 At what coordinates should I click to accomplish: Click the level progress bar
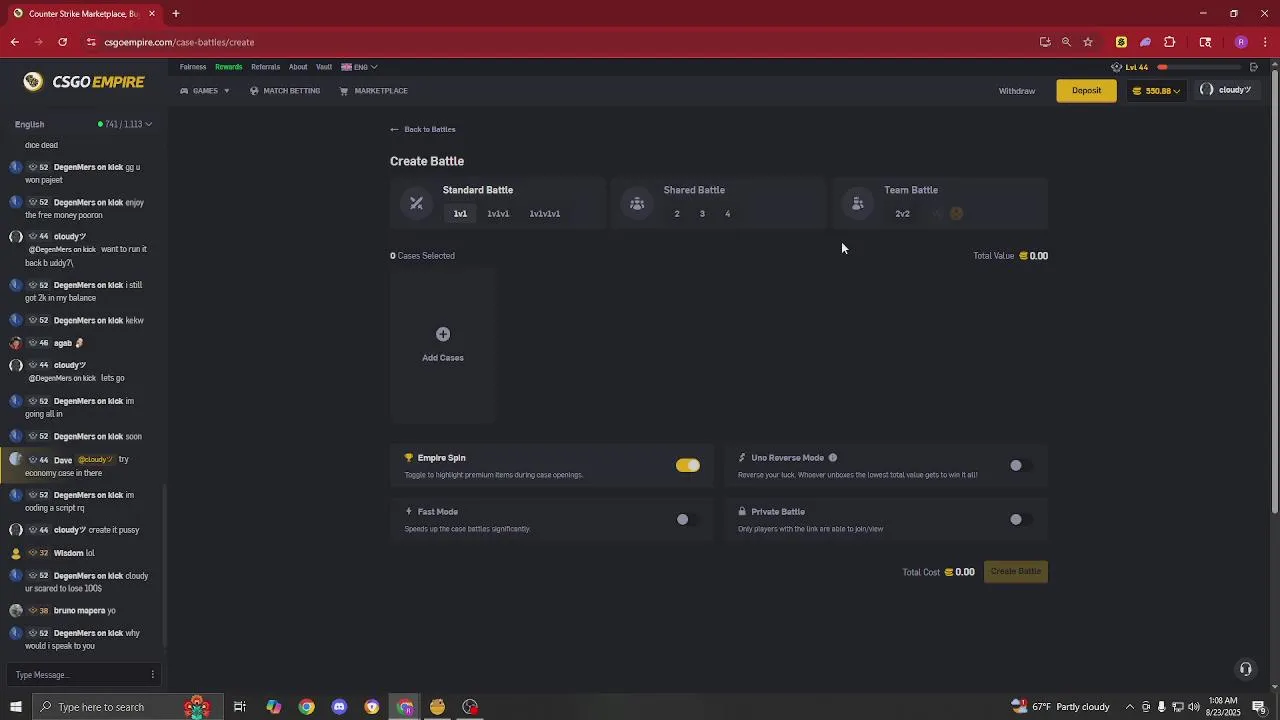click(1198, 67)
